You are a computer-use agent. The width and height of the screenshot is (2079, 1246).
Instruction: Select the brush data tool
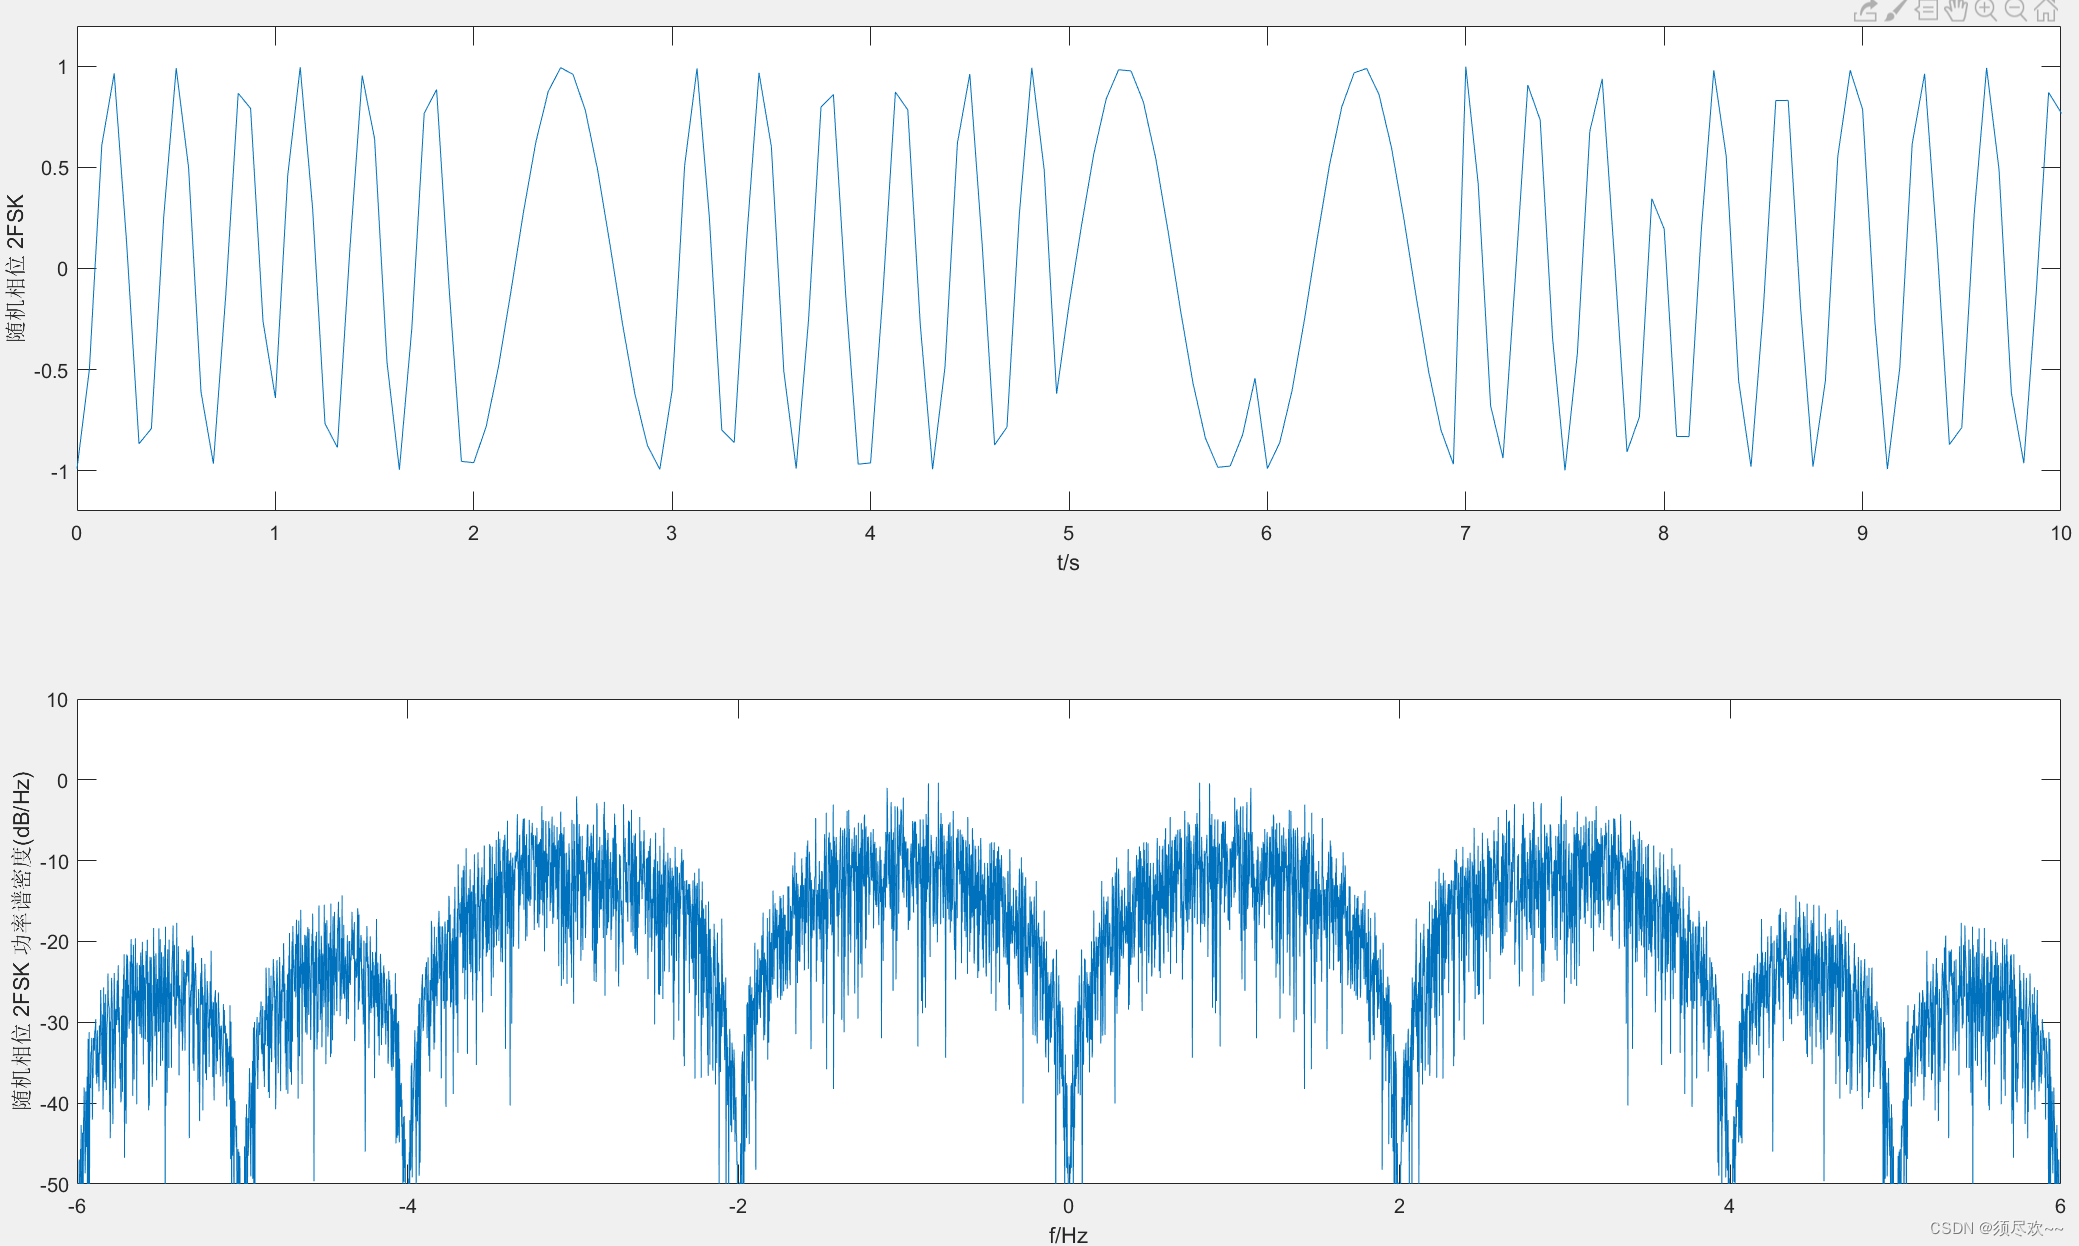[1895, 11]
